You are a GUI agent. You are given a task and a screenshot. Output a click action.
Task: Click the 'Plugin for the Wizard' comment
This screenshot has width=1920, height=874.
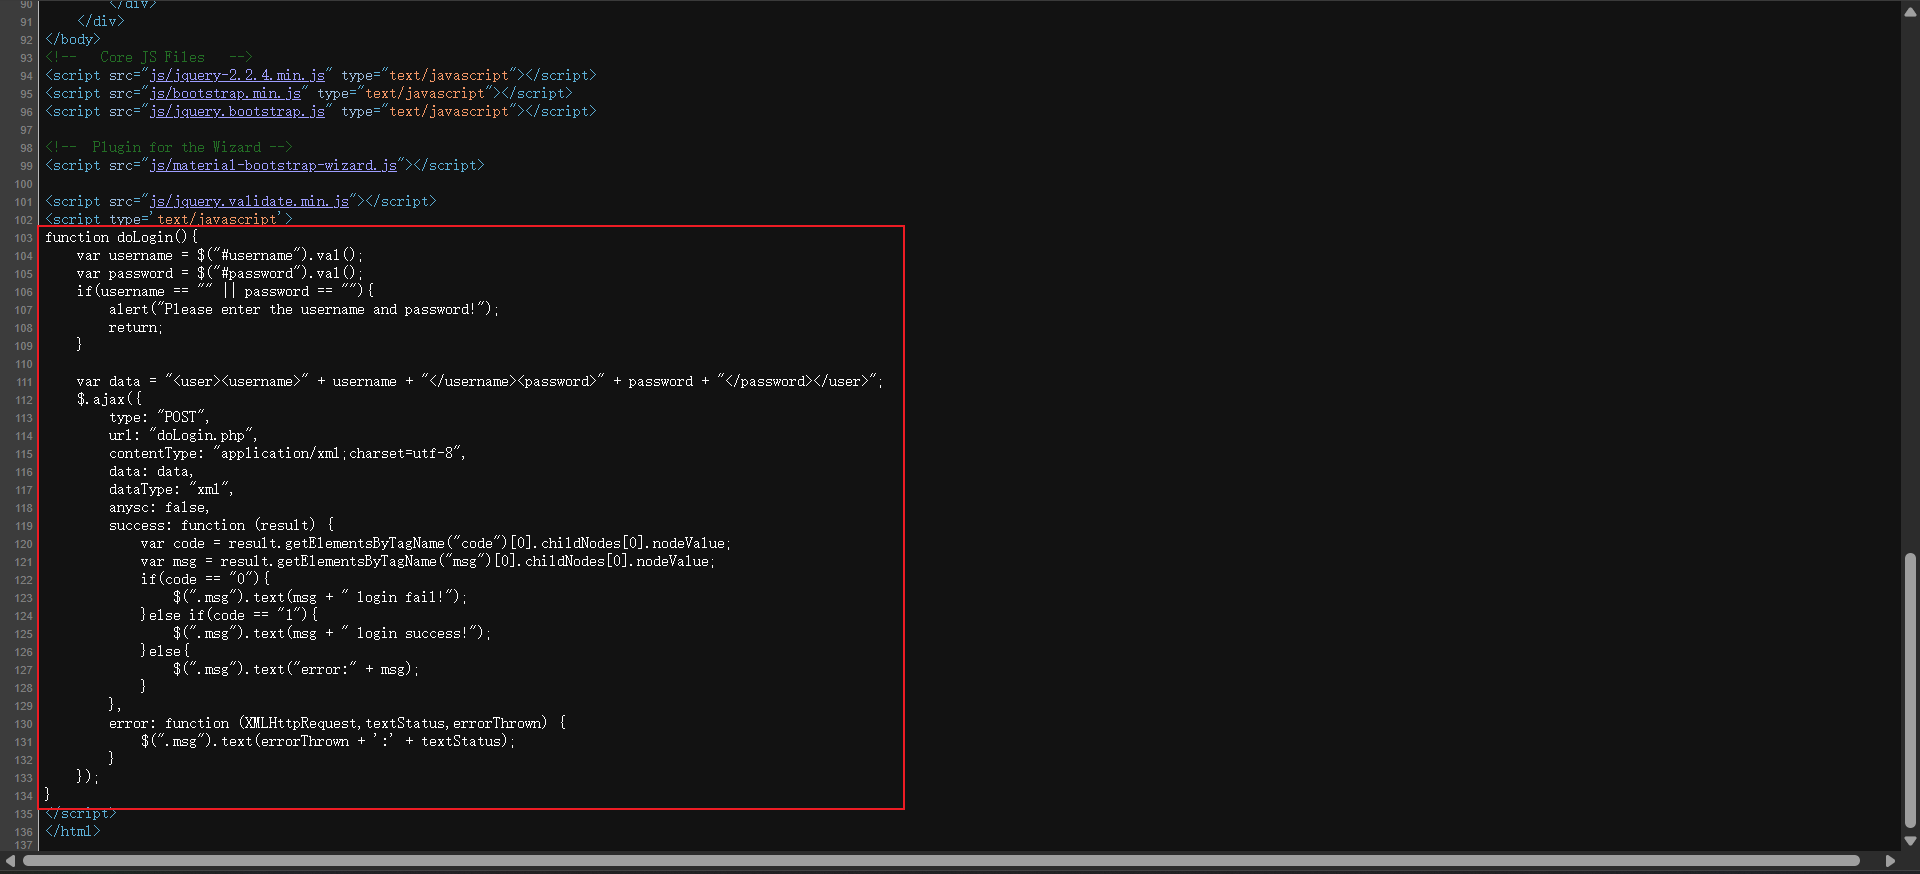(169, 147)
